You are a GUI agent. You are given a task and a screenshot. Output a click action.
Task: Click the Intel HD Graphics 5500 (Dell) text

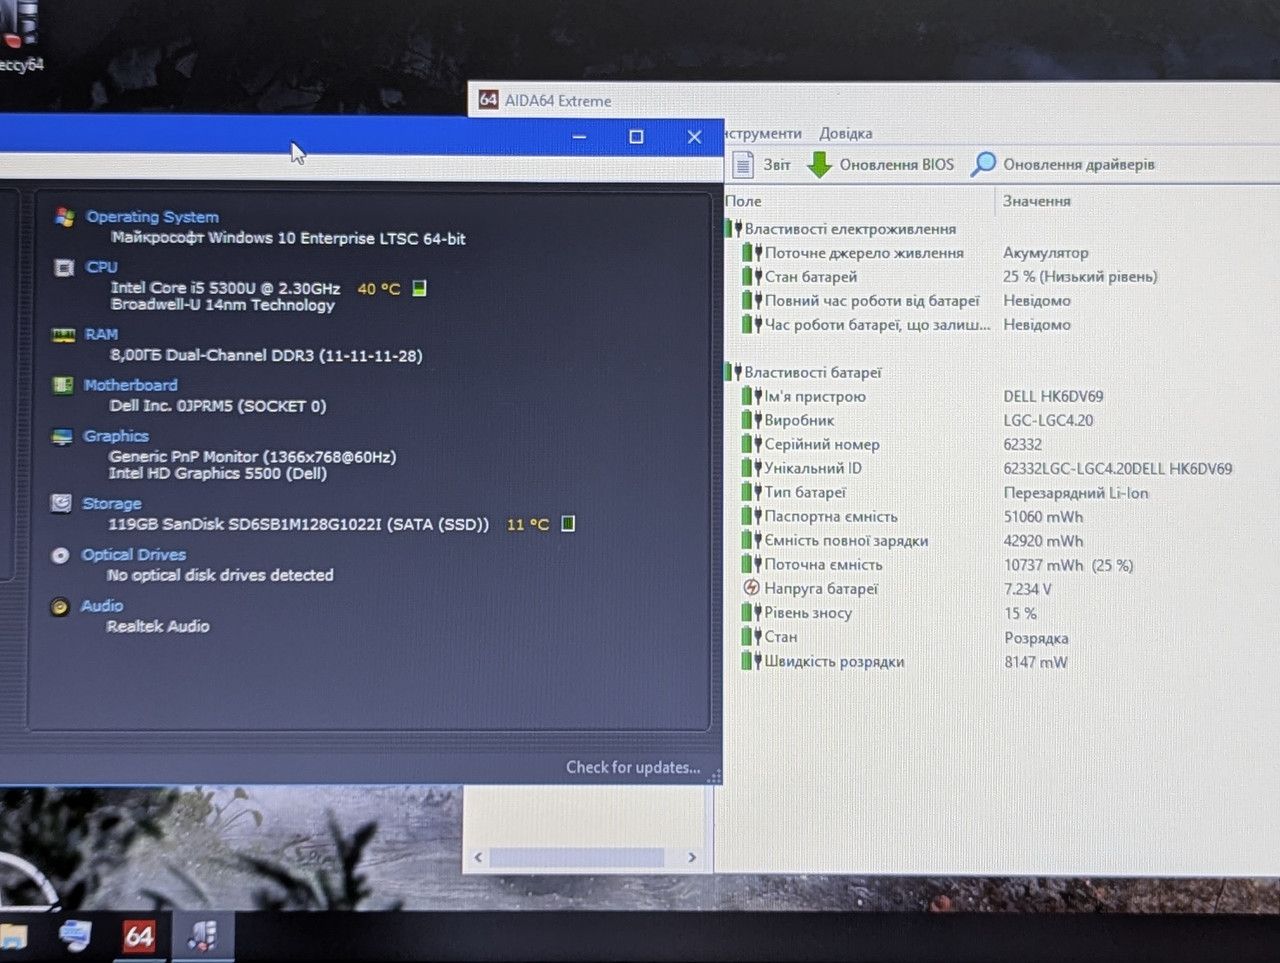click(218, 474)
